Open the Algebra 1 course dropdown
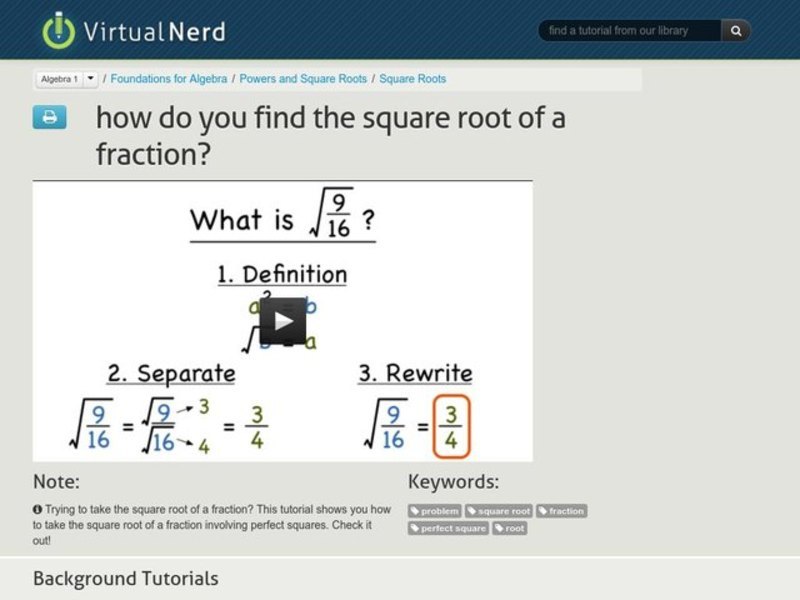This screenshot has width=800, height=600. (x=62, y=77)
